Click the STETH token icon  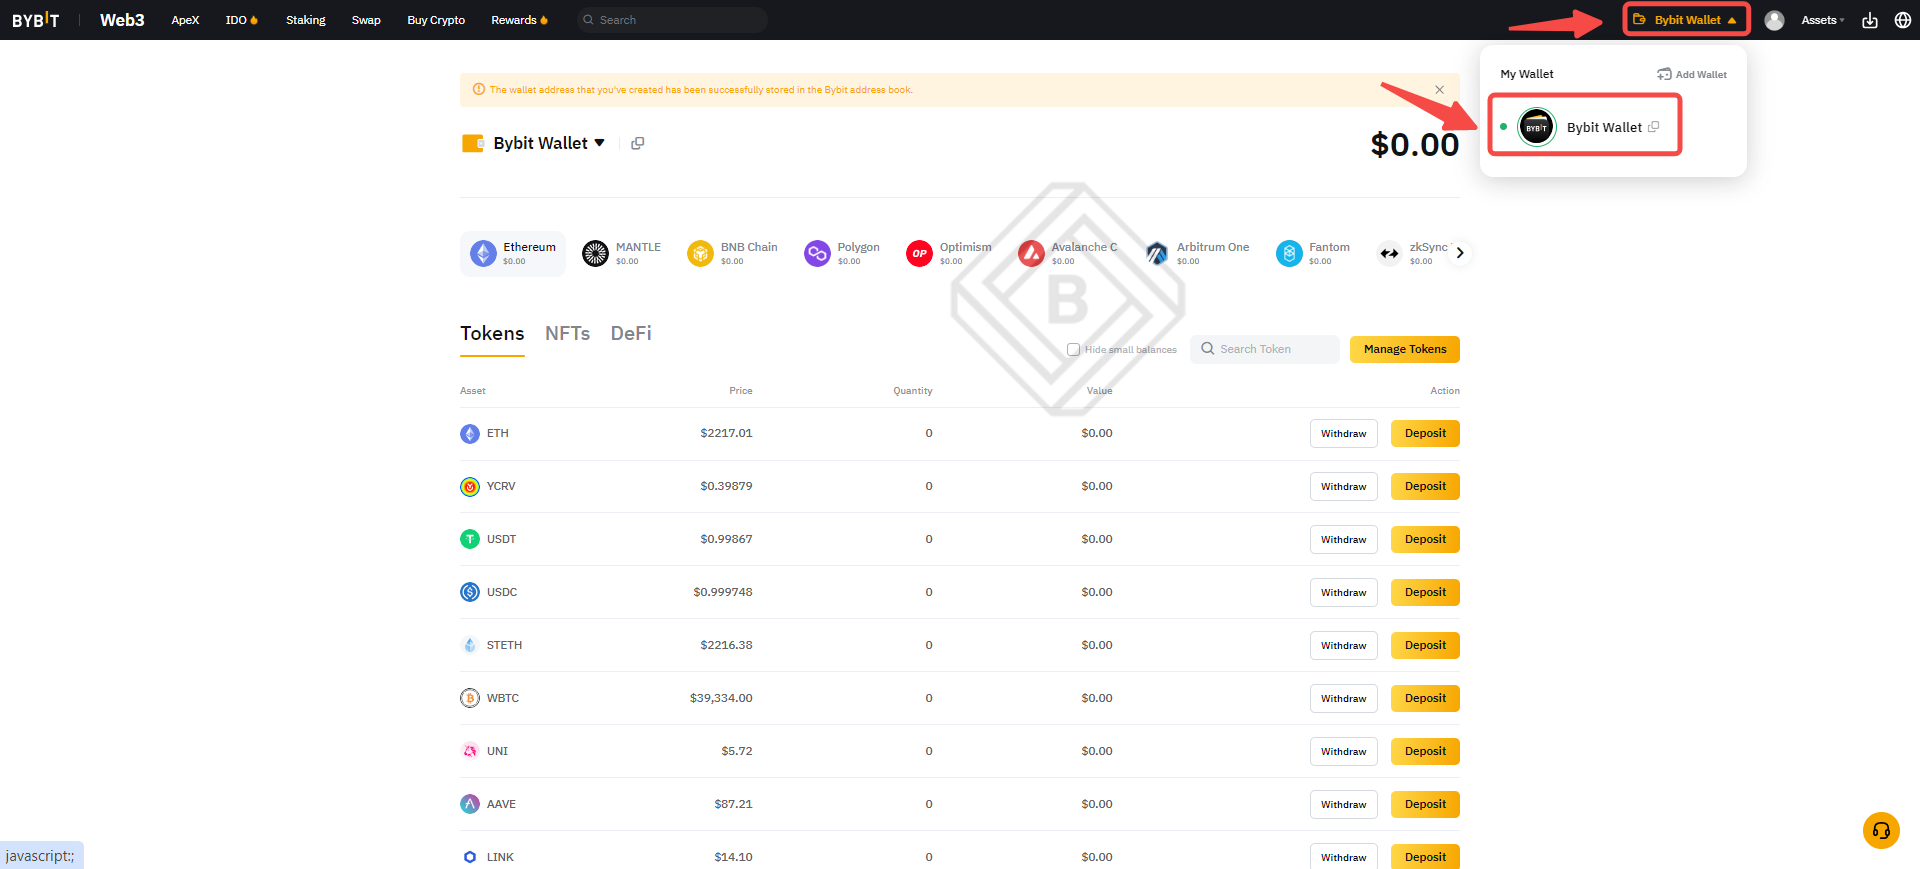click(470, 645)
